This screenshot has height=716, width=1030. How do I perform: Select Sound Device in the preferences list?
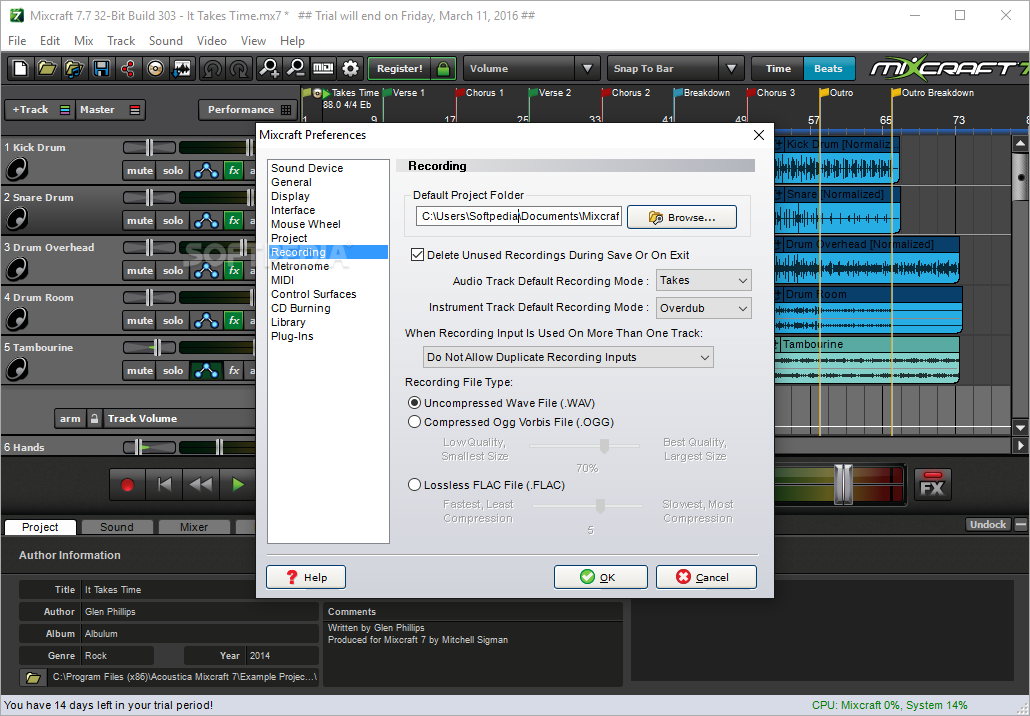pyautogui.click(x=307, y=168)
